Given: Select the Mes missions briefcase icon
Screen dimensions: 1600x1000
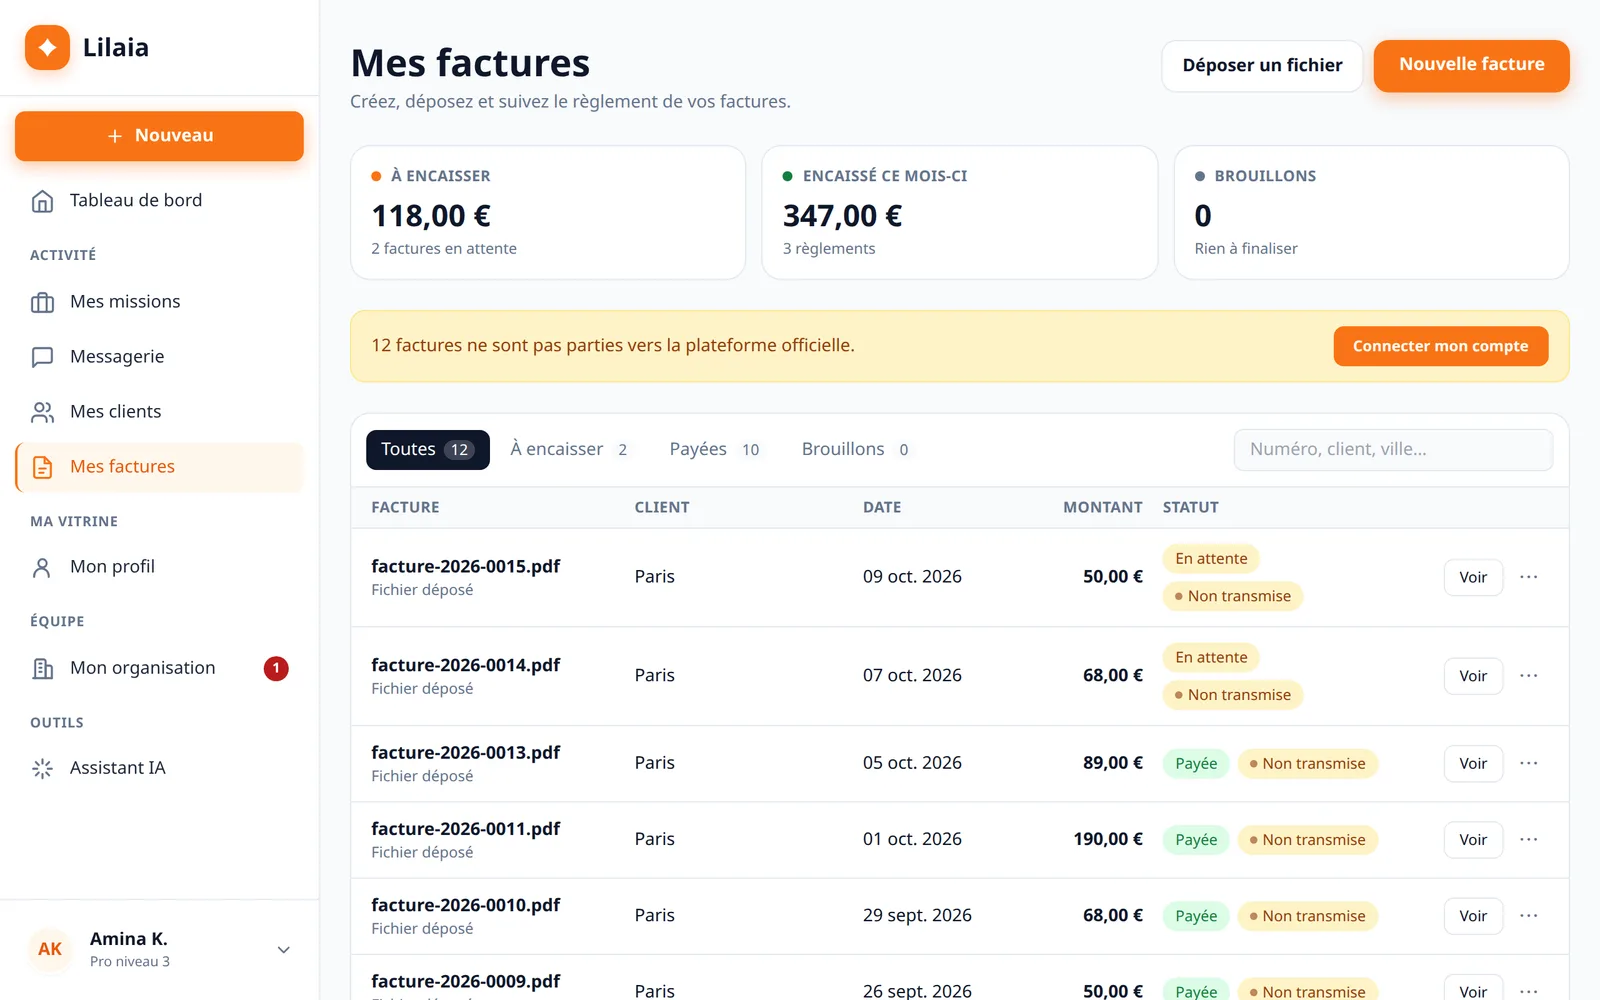Looking at the screenshot, I should [x=42, y=302].
